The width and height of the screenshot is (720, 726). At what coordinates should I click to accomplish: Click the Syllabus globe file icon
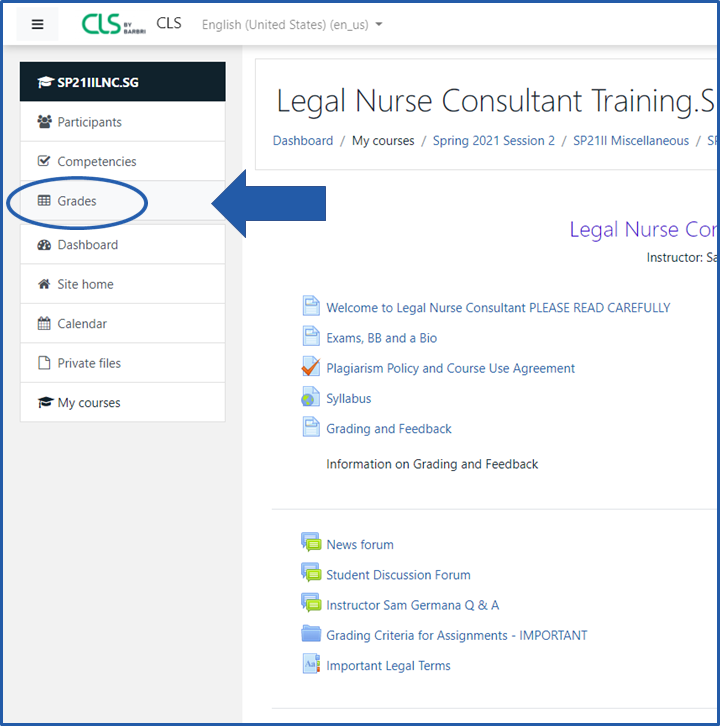310,398
